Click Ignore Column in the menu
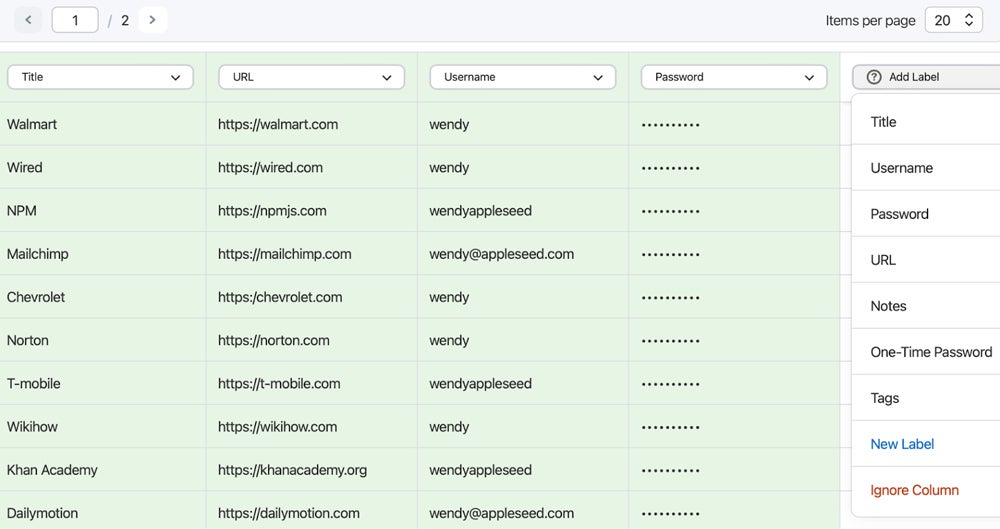Image resolution: width=1000 pixels, height=529 pixels. pos(914,490)
